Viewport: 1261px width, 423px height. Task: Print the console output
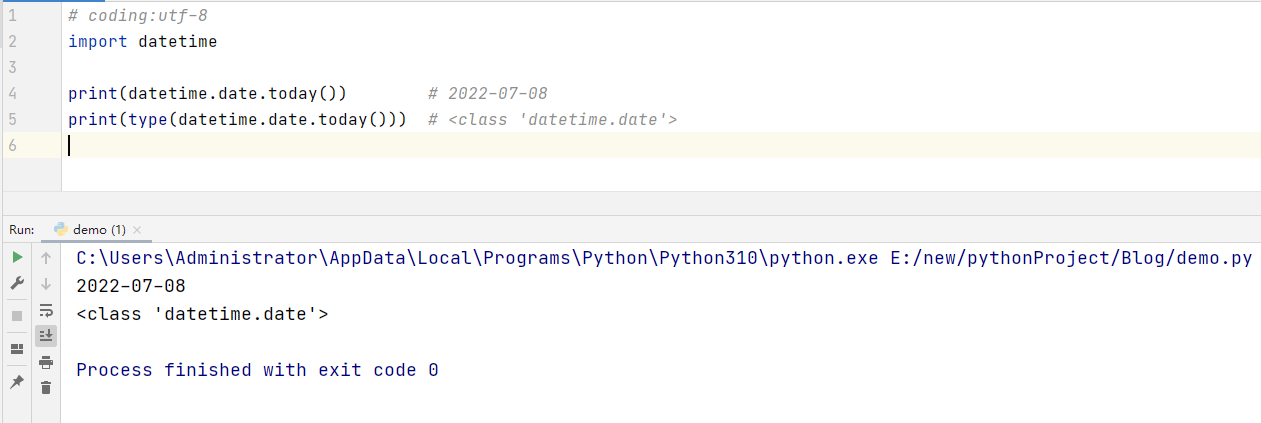(46, 362)
